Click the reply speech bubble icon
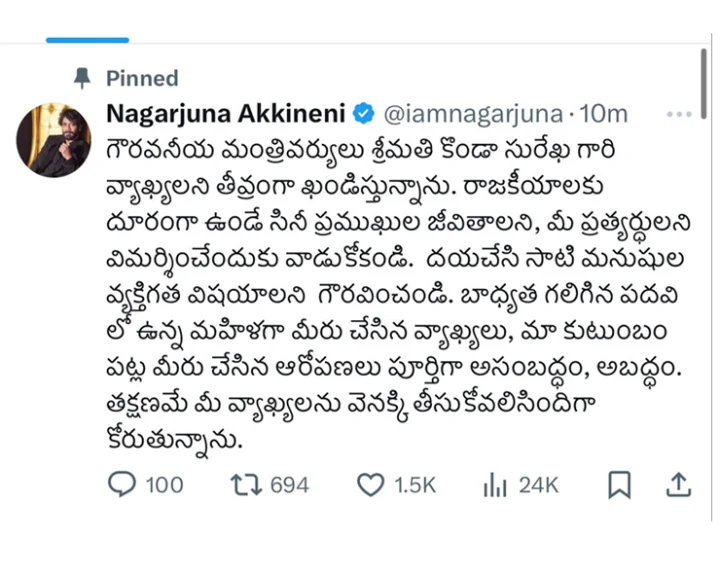Image resolution: width=720 pixels, height=576 pixels. pos(120,485)
